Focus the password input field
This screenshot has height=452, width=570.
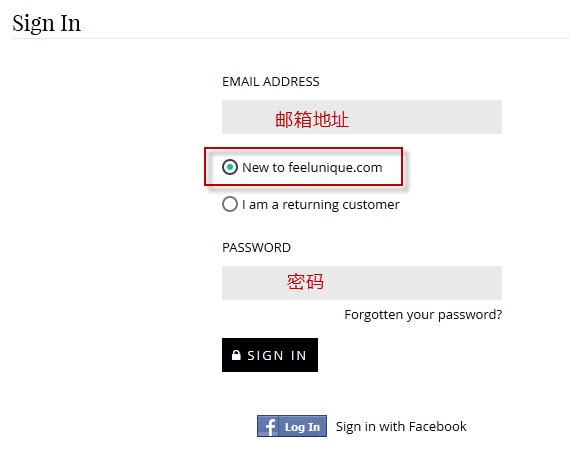[x=362, y=283]
